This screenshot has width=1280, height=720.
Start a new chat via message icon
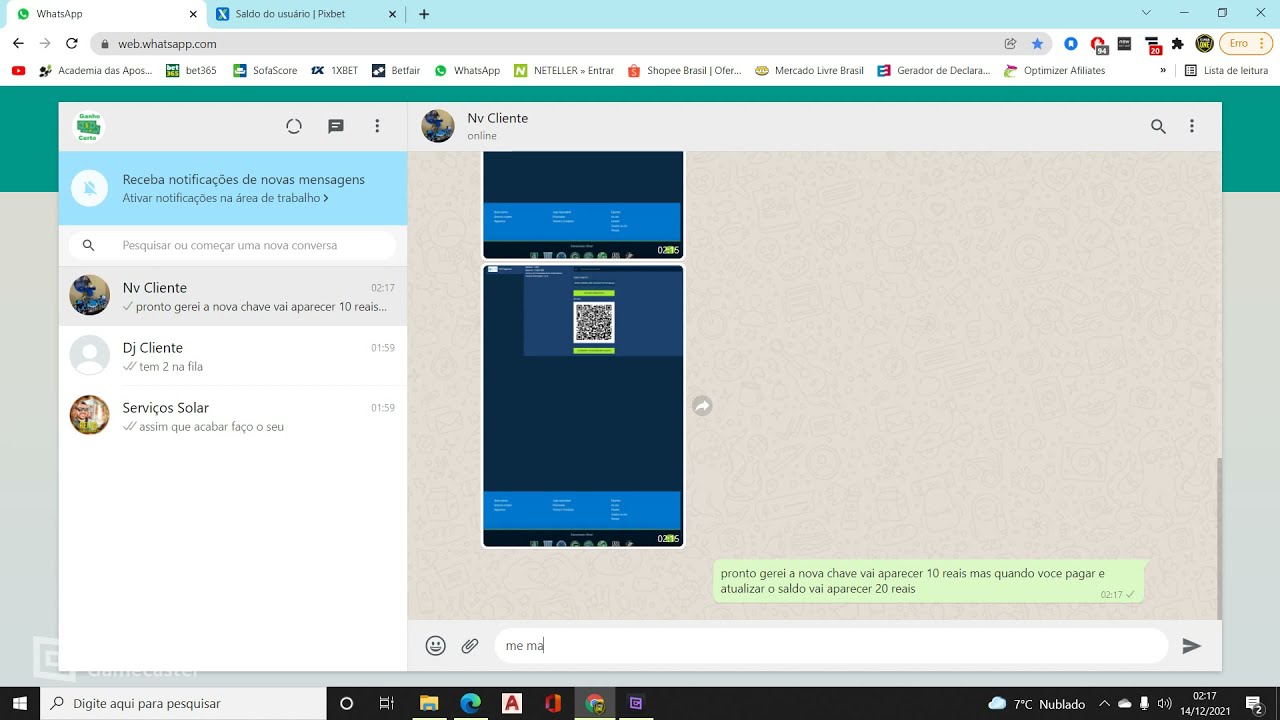pyautogui.click(x=336, y=126)
